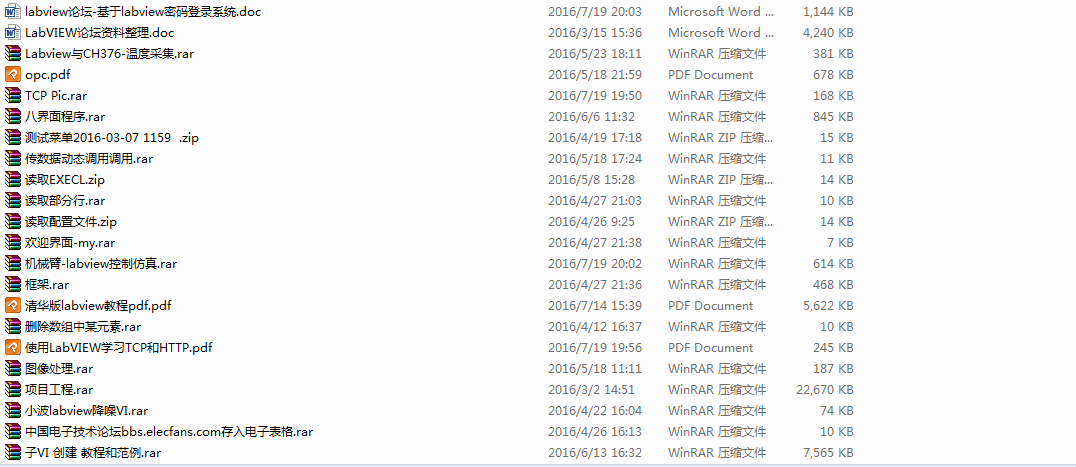1076x467 pixels.
Task: Click the archive icon beside 子VI 创建 教程和范例.rar
Action: tap(13, 453)
